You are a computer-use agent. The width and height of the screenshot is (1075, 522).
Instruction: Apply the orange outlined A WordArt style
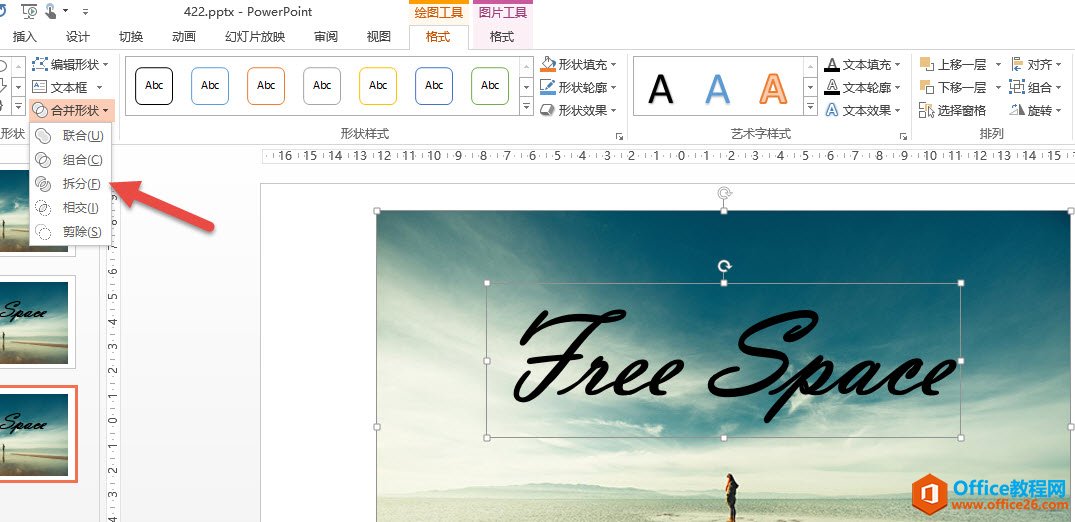click(x=773, y=88)
